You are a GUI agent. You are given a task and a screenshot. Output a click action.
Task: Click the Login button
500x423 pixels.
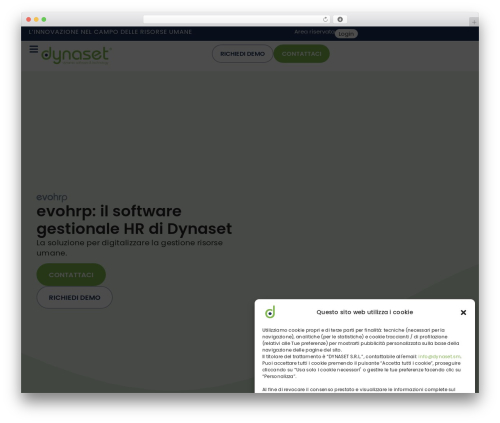(346, 34)
